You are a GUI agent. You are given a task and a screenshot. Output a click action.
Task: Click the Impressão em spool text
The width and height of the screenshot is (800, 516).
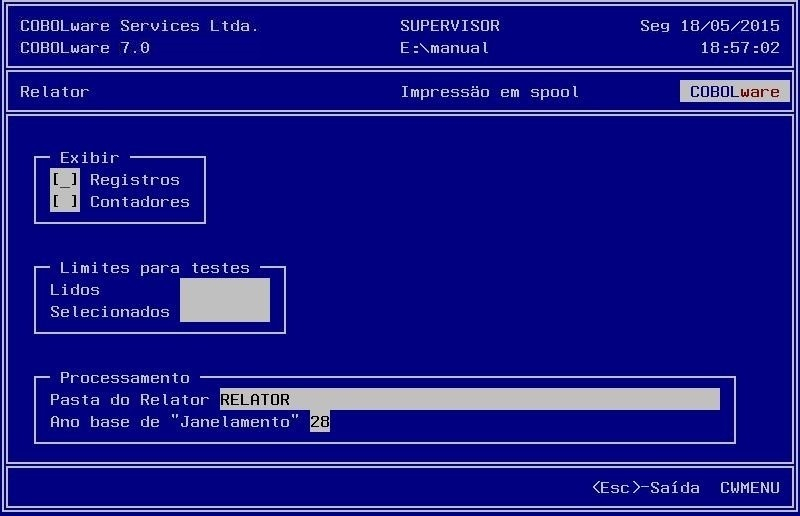[x=490, y=92]
